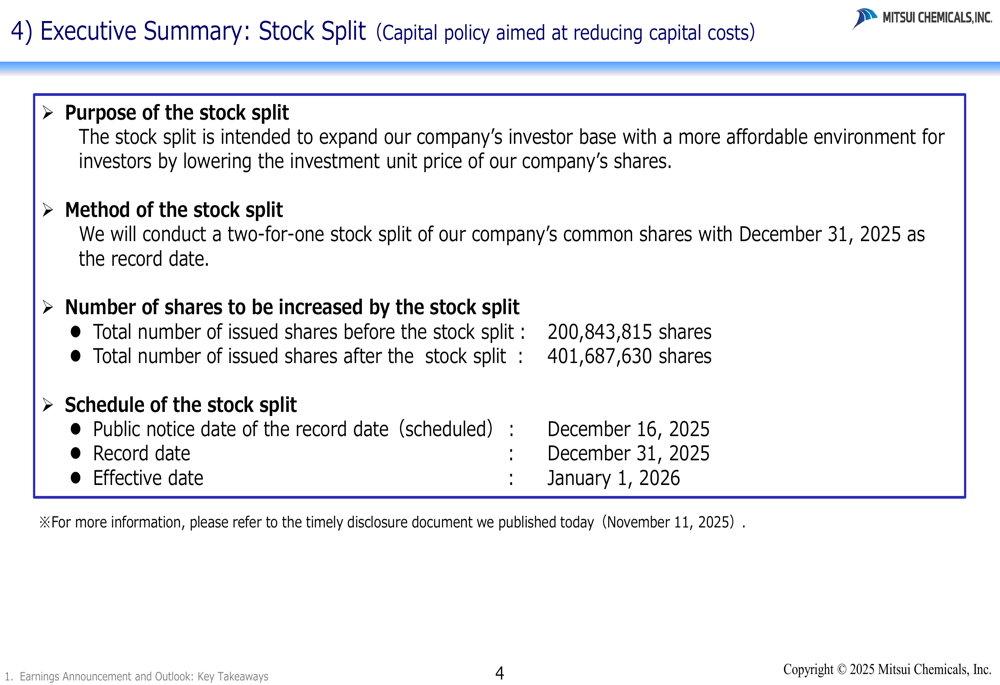Viewport: 1000px width, 685px height.
Task: Click the 'Purpose of the stock split' heading
Action: click(x=176, y=113)
